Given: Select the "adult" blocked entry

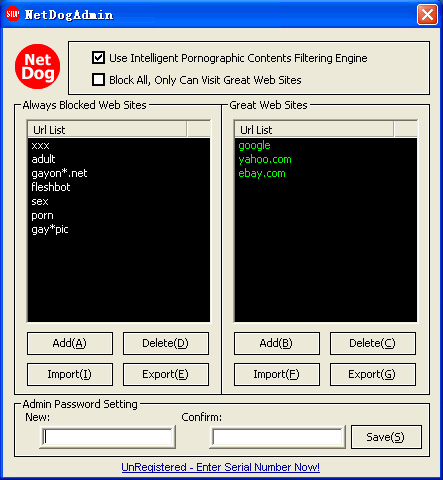Looking at the screenshot, I should [x=43, y=159].
